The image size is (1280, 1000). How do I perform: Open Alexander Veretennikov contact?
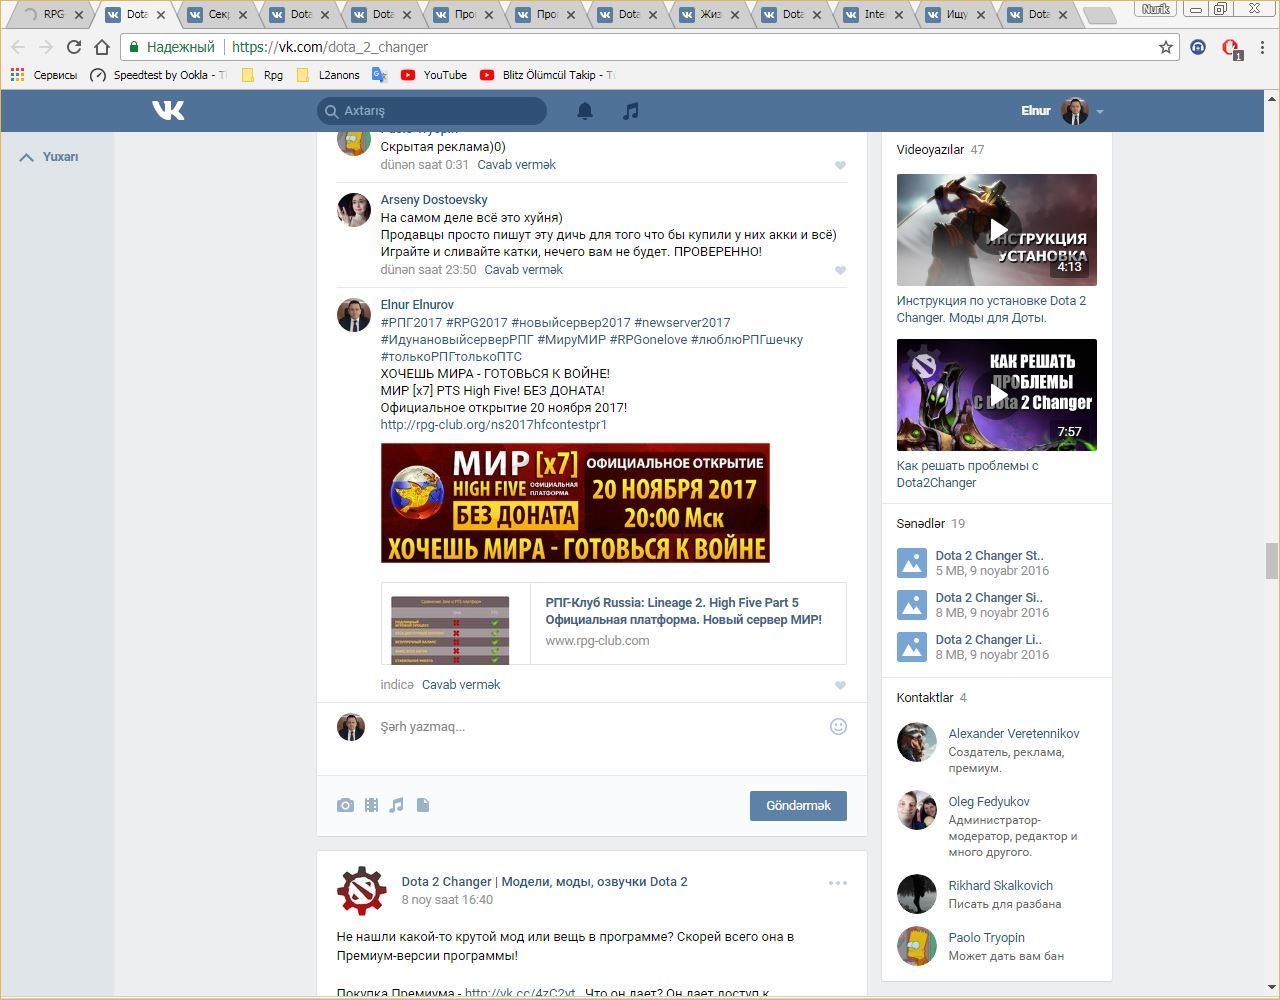pos(1014,734)
